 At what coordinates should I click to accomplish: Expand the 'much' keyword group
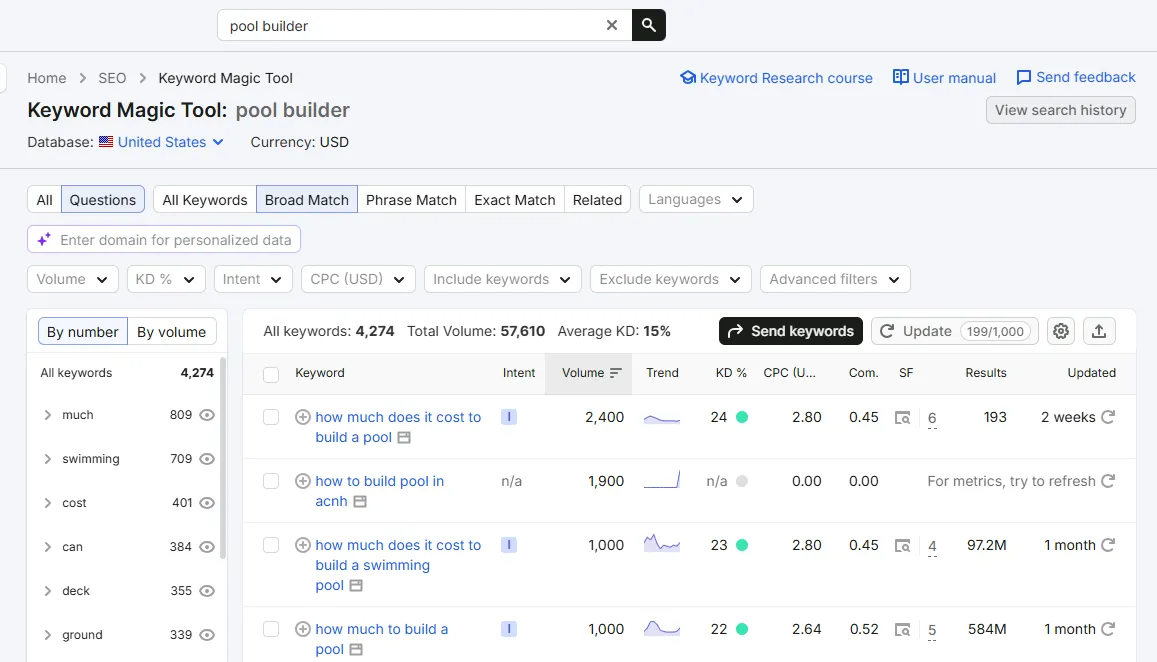[47, 415]
